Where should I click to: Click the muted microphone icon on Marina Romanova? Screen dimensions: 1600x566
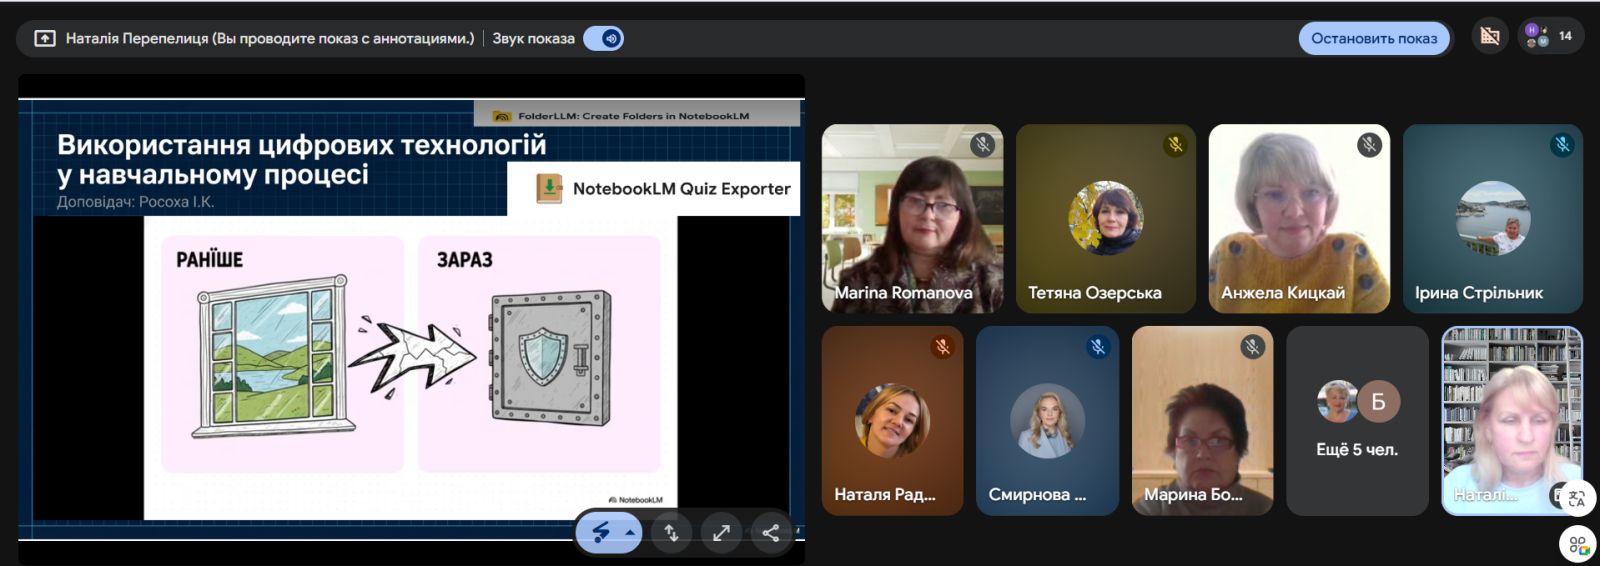pos(982,145)
